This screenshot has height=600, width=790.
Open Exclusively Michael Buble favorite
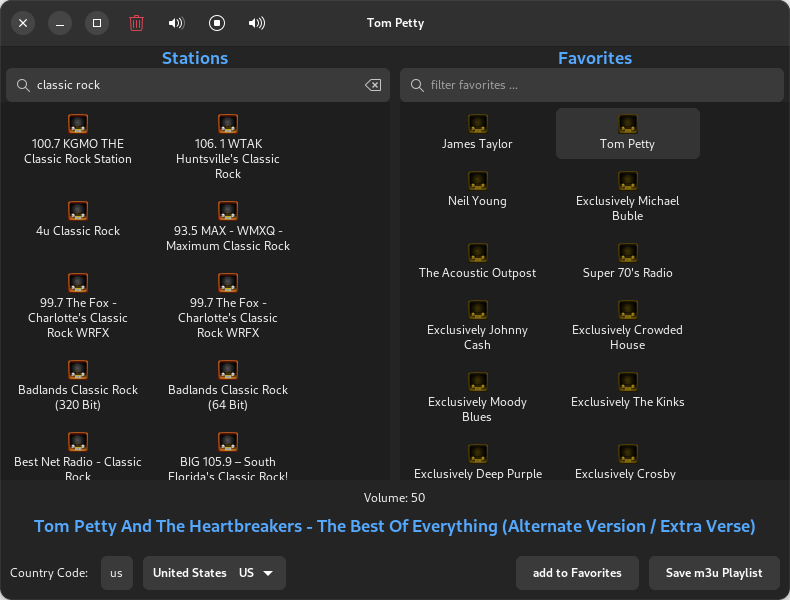[627, 197]
